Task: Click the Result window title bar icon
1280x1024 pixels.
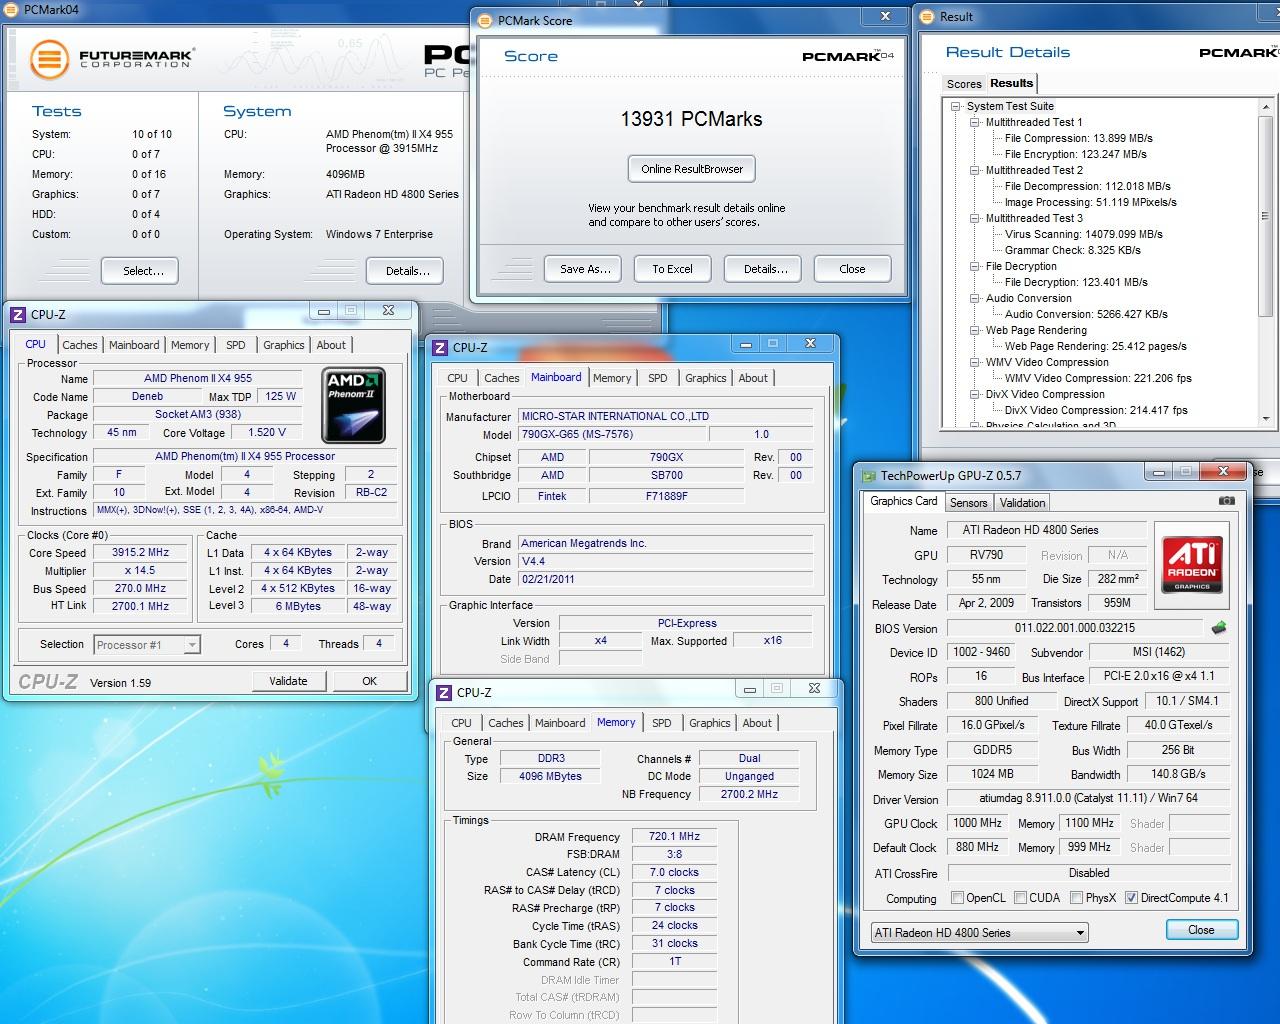Action: coord(929,17)
